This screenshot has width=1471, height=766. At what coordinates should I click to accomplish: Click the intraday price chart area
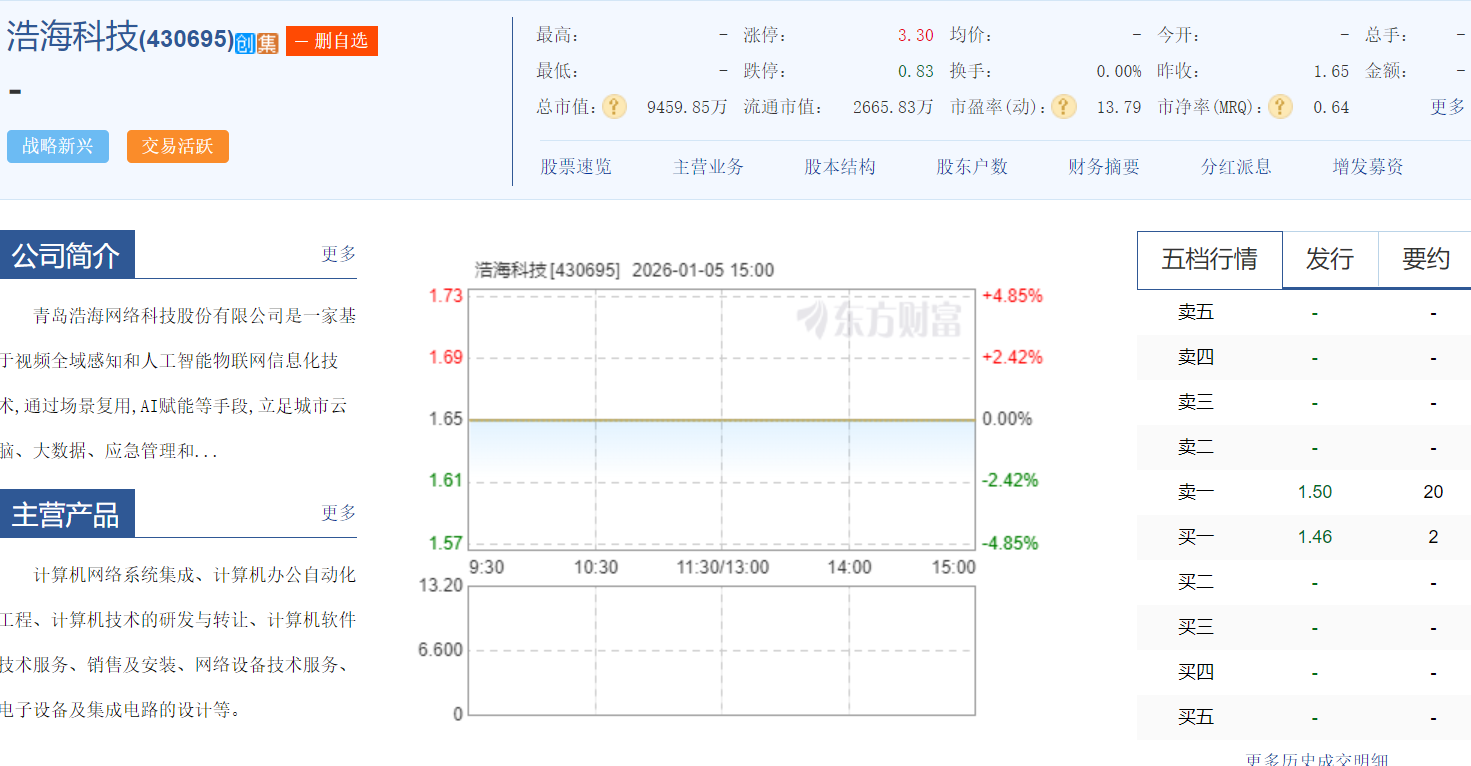pyautogui.click(x=722, y=419)
